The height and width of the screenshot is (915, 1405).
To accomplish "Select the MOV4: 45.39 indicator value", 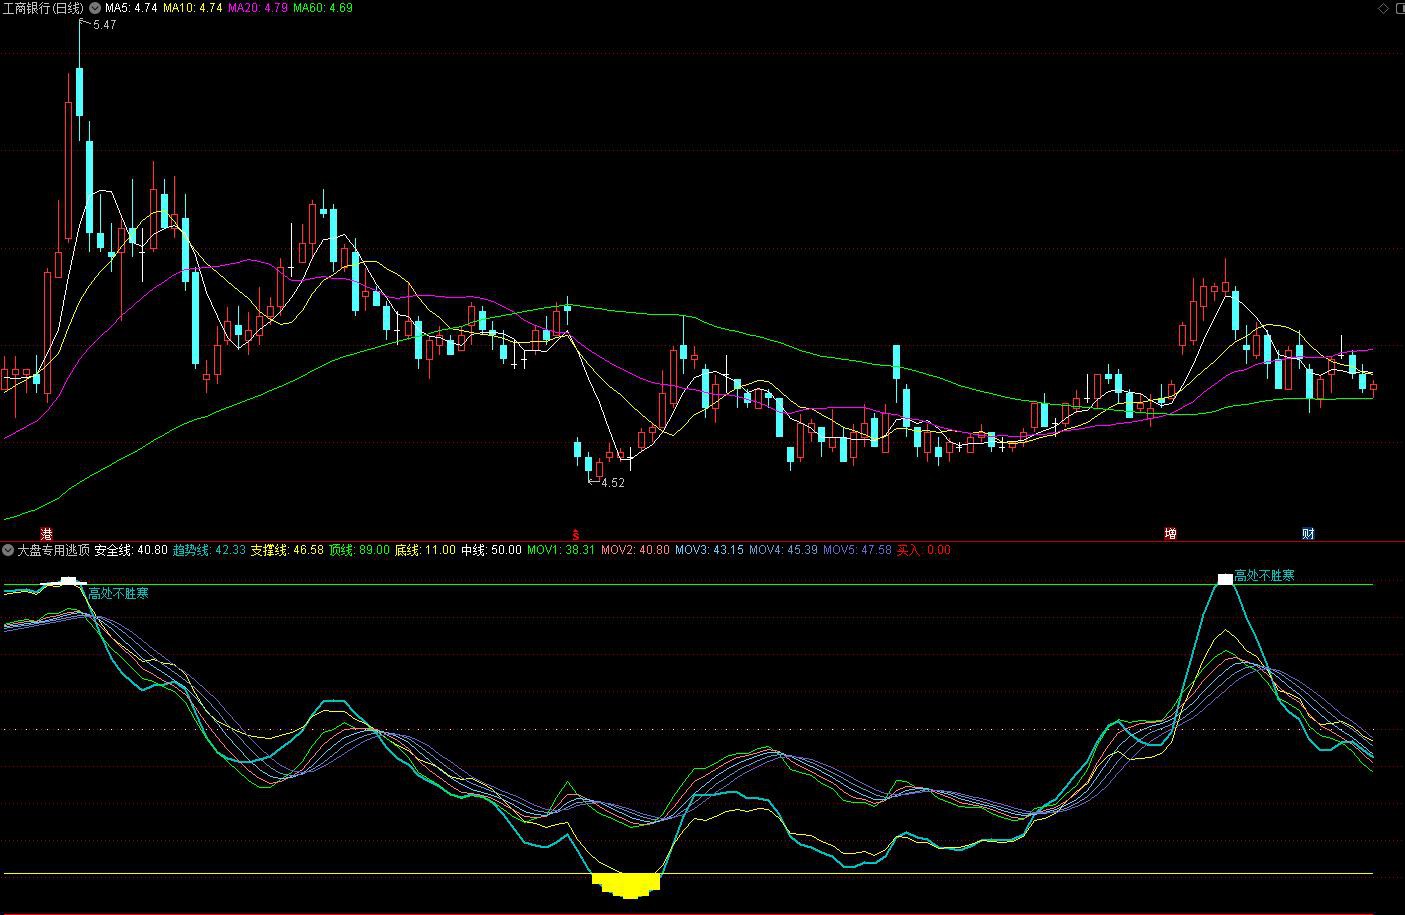I will click(783, 550).
